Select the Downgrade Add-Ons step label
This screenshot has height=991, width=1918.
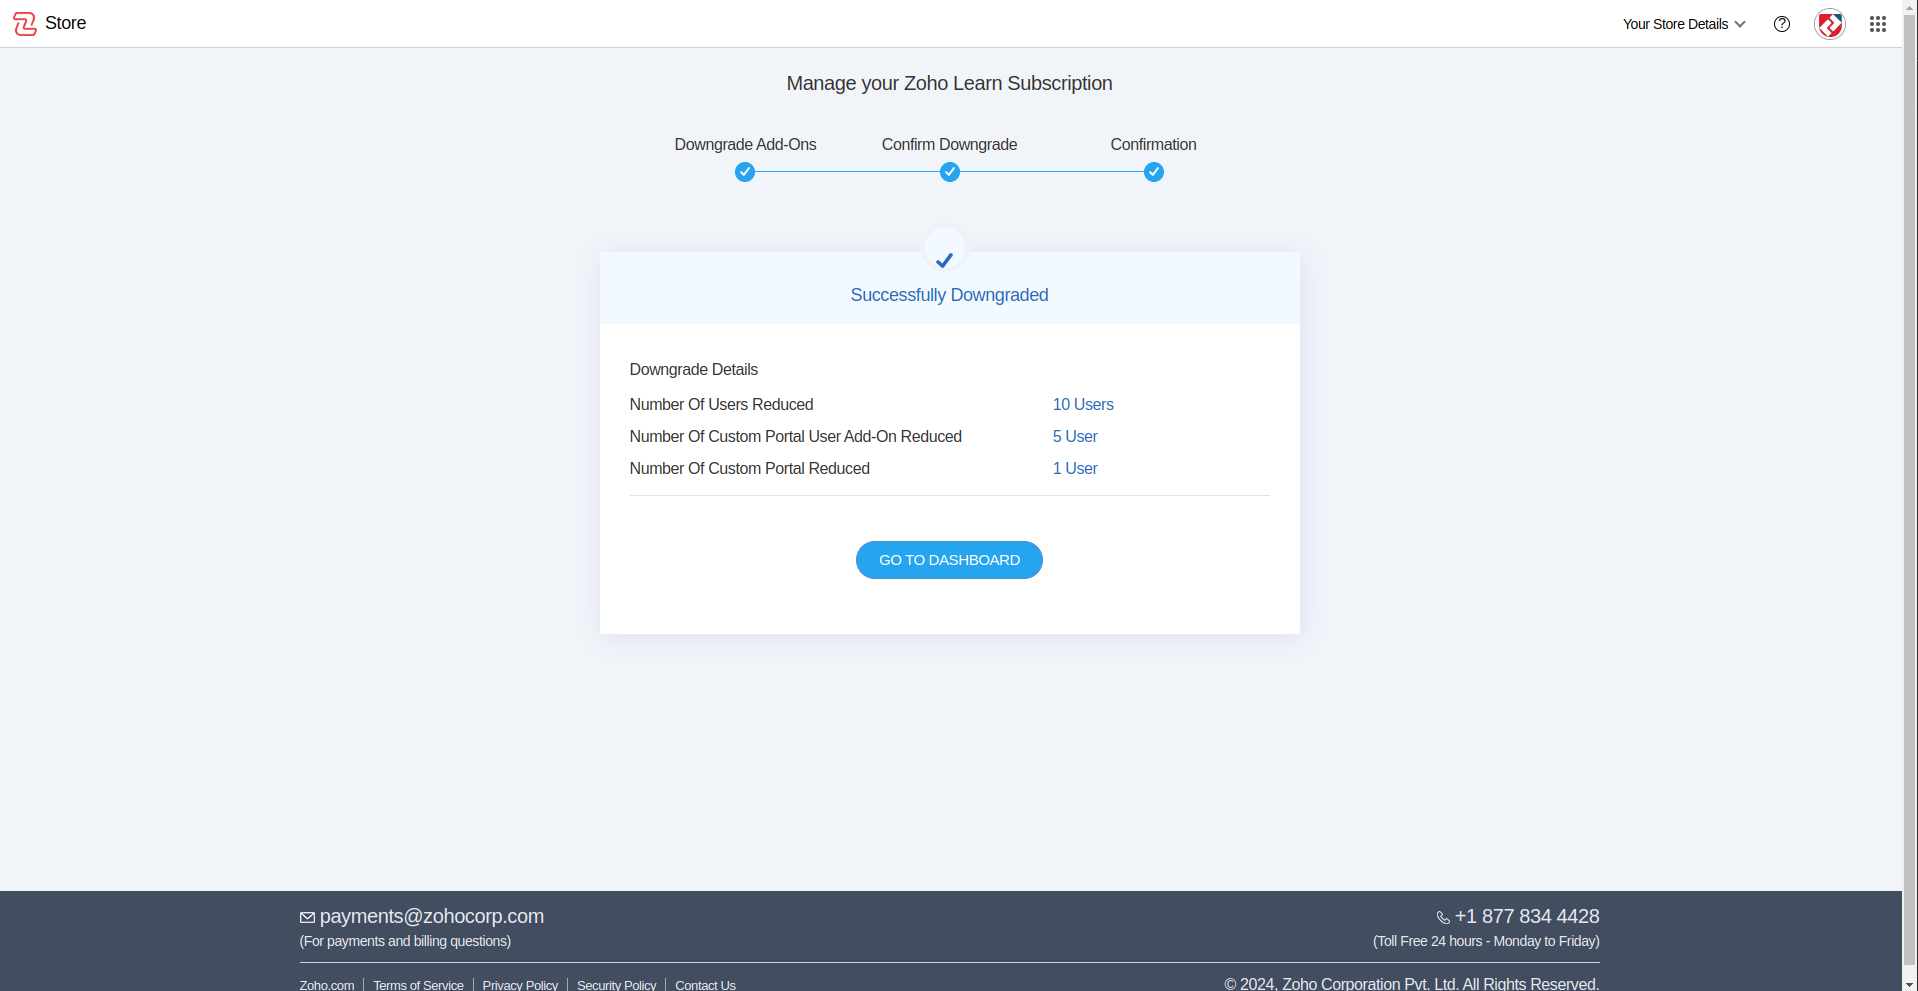coord(745,144)
